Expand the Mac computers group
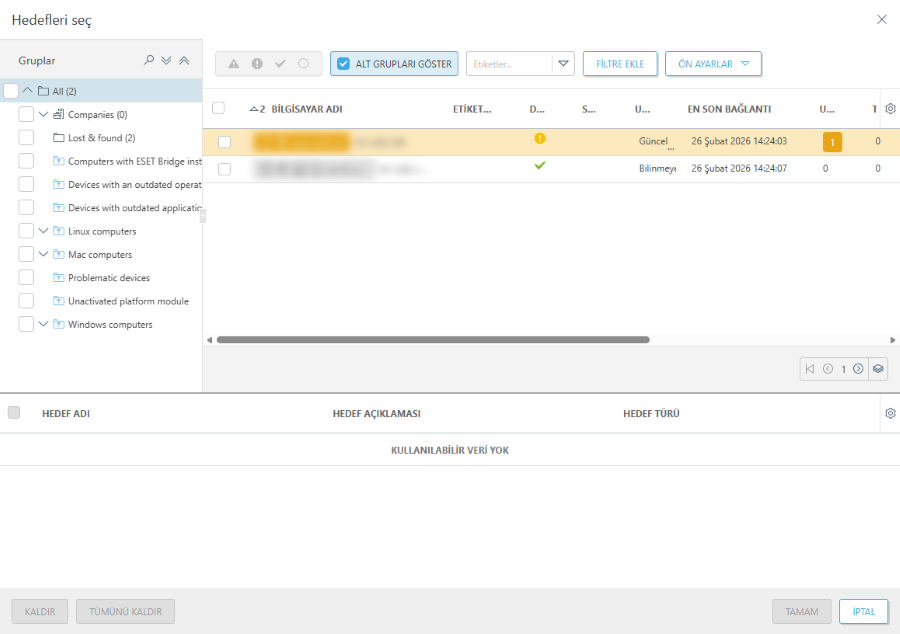 (43, 254)
